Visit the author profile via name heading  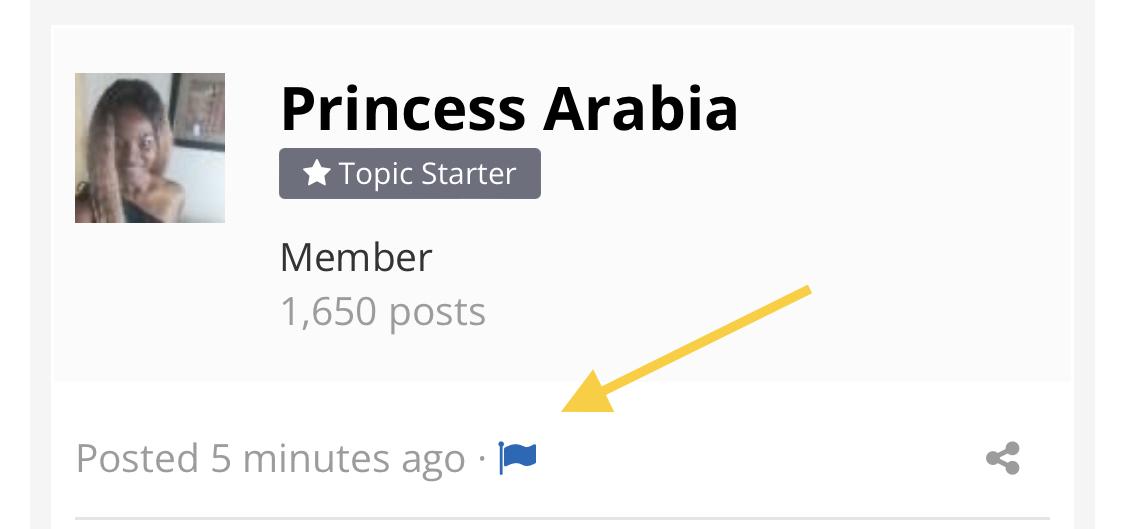[509, 108]
